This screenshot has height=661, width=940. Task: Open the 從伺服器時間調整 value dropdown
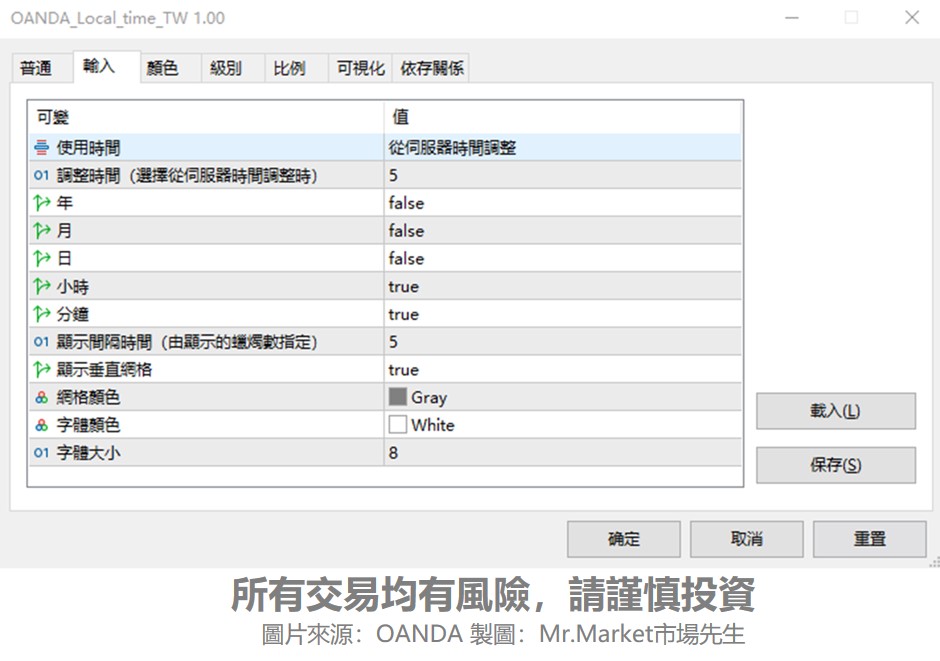pyautogui.click(x=562, y=147)
